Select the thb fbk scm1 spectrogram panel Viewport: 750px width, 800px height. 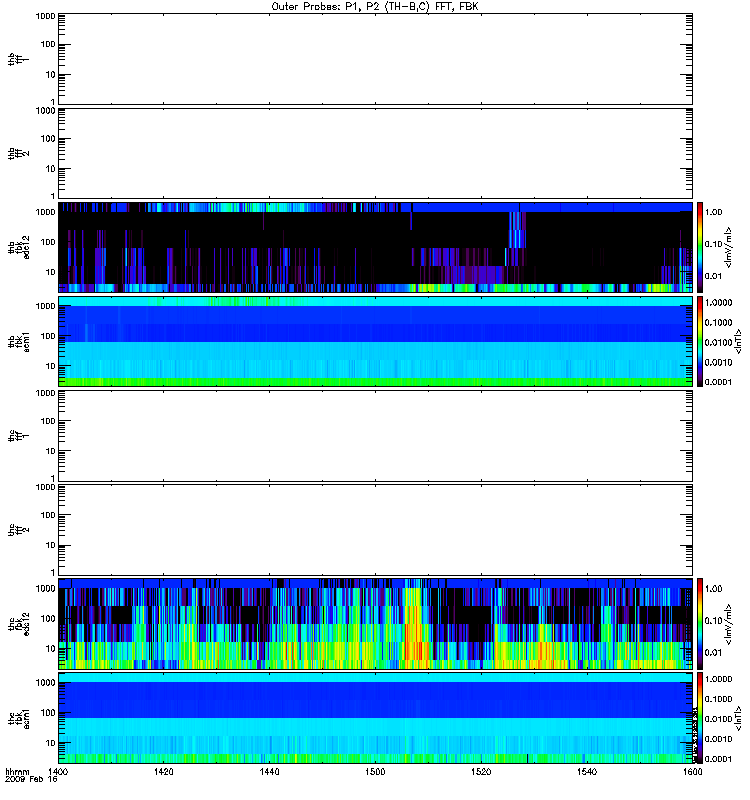click(376, 341)
